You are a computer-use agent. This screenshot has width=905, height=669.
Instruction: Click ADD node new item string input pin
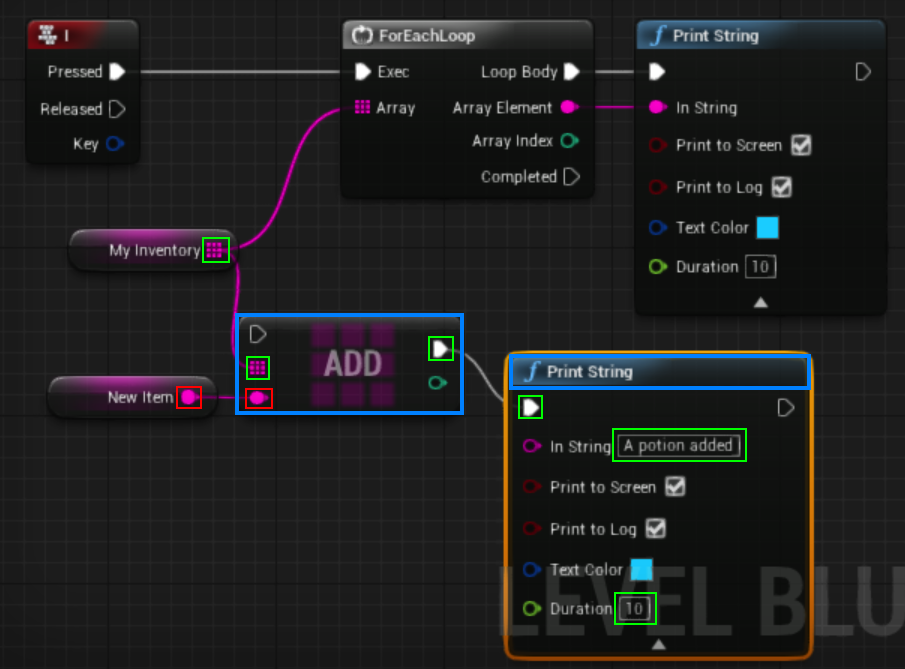click(258, 398)
